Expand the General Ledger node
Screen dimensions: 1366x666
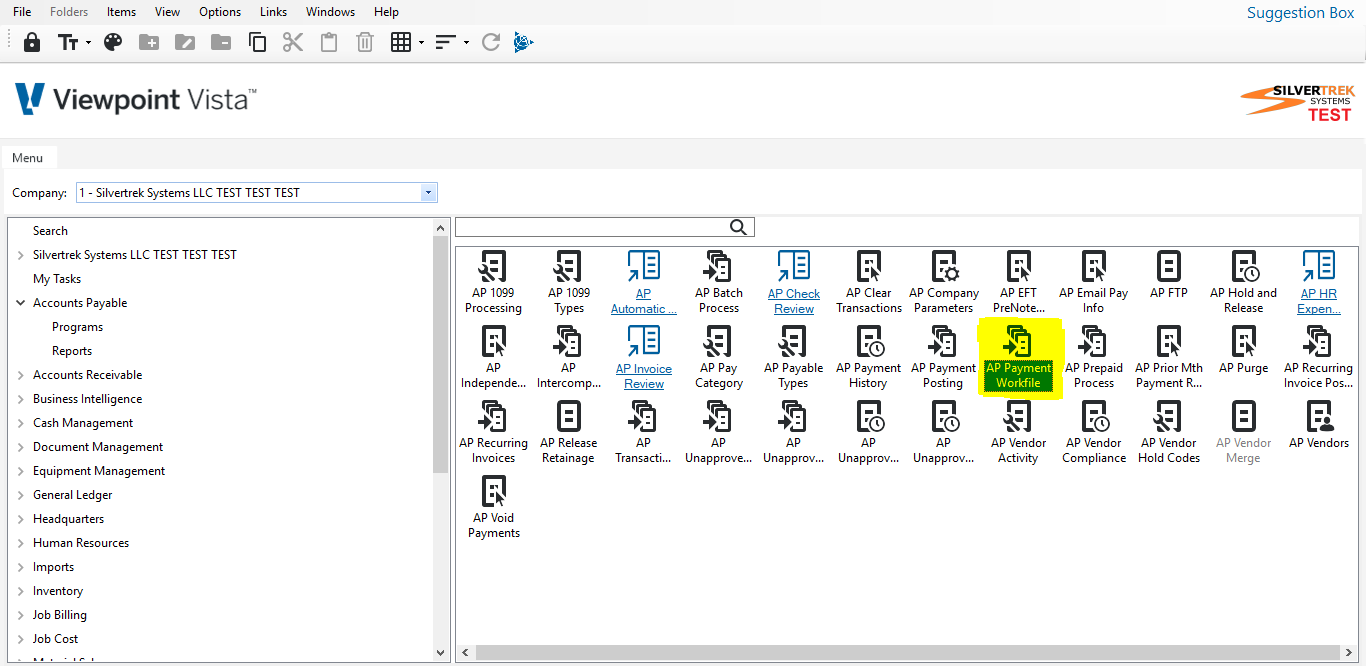20,495
